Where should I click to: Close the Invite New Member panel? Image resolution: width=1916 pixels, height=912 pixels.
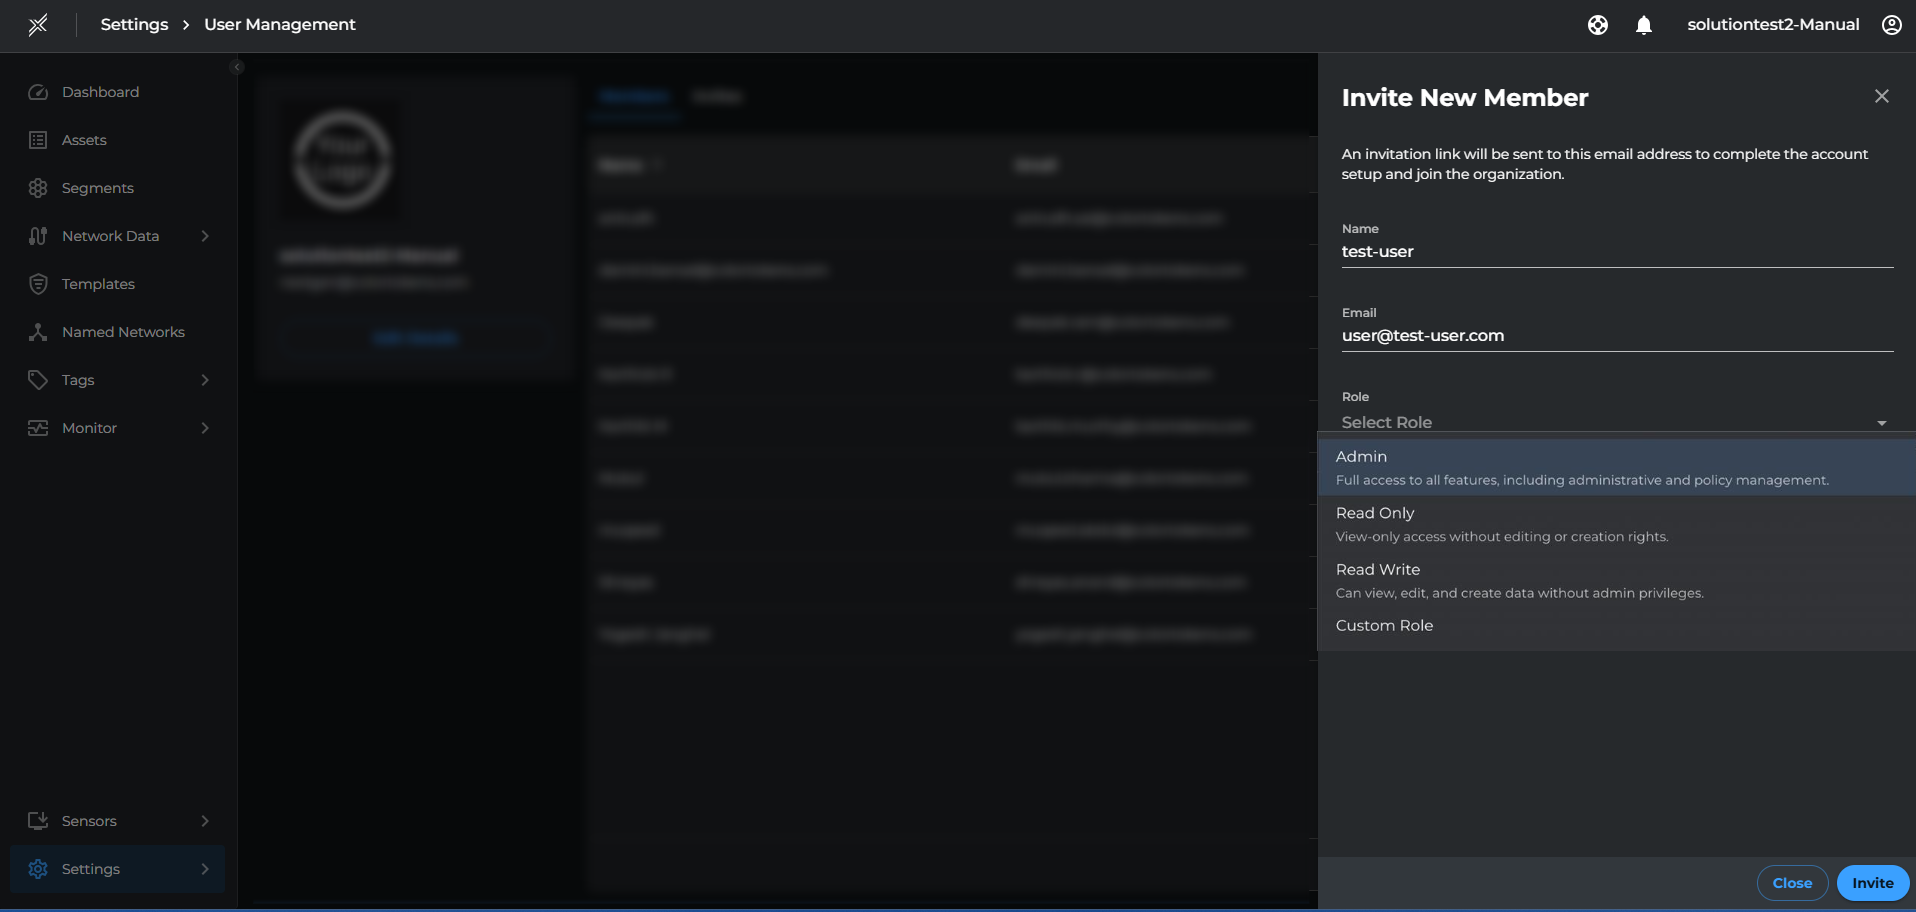click(x=1881, y=96)
